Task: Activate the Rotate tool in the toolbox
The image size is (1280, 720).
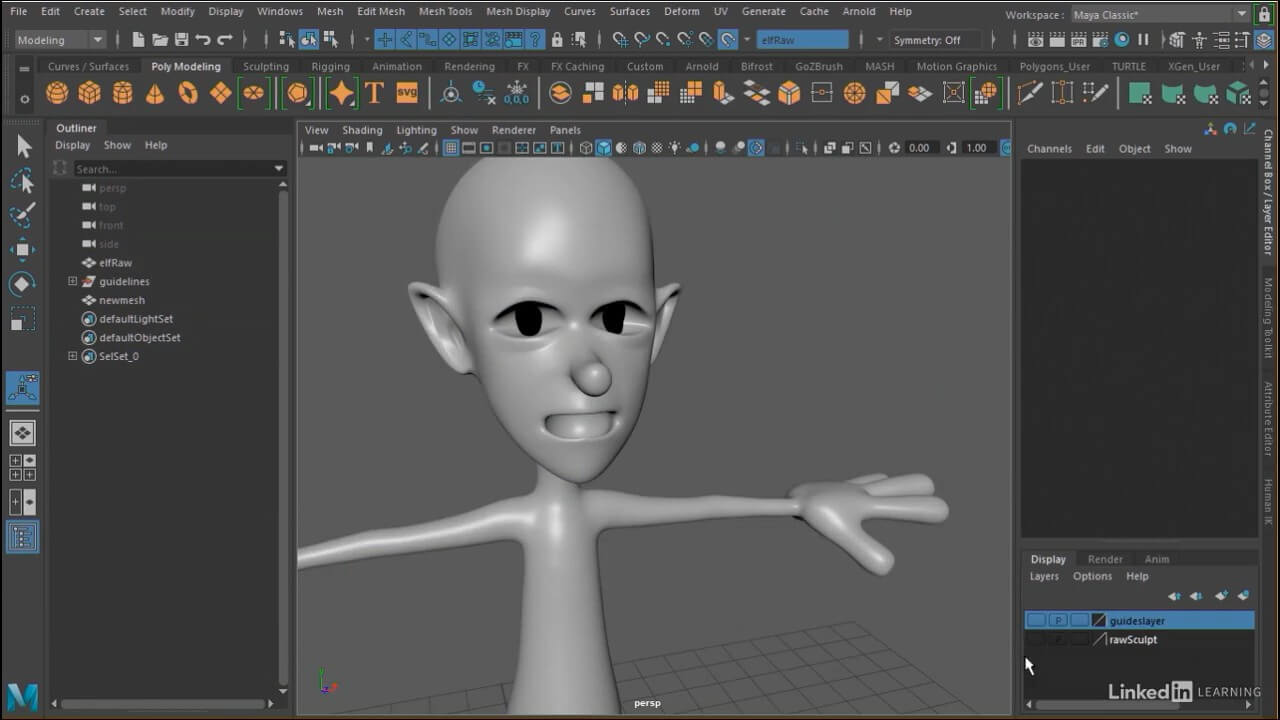Action: tap(22, 284)
